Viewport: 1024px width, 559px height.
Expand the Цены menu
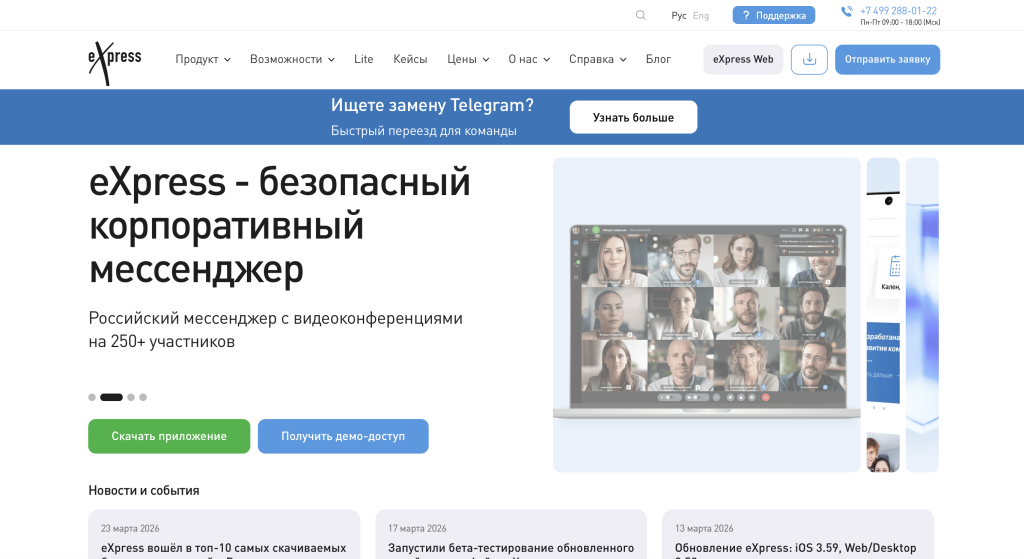coord(468,59)
